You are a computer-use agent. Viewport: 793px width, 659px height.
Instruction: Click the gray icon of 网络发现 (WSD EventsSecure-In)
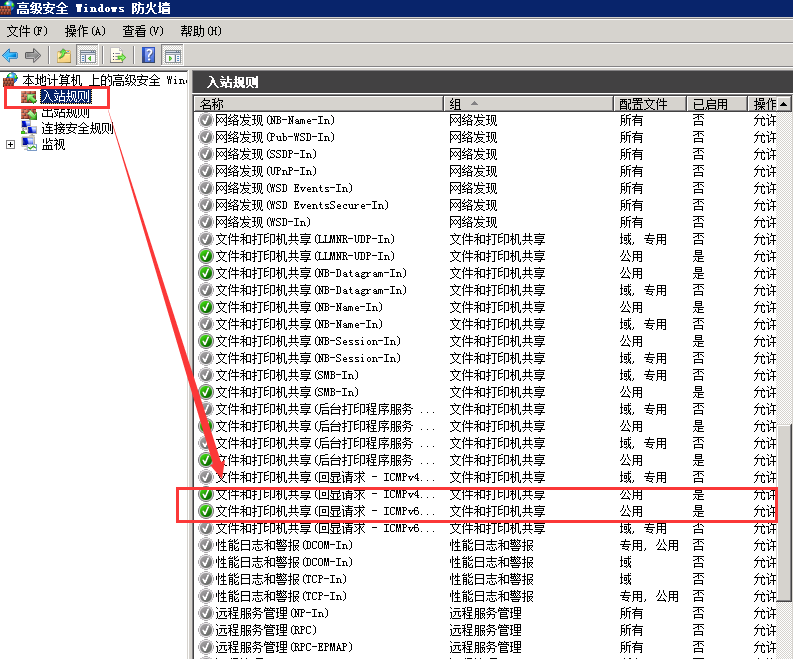206,205
